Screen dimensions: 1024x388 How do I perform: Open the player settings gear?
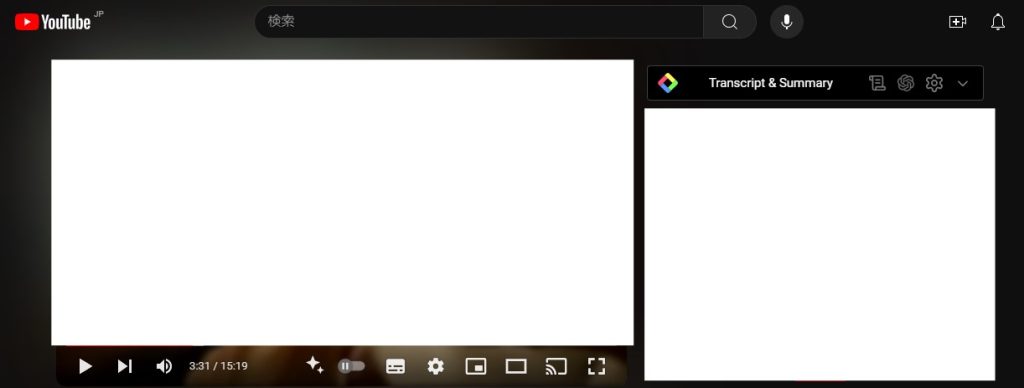pos(436,366)
